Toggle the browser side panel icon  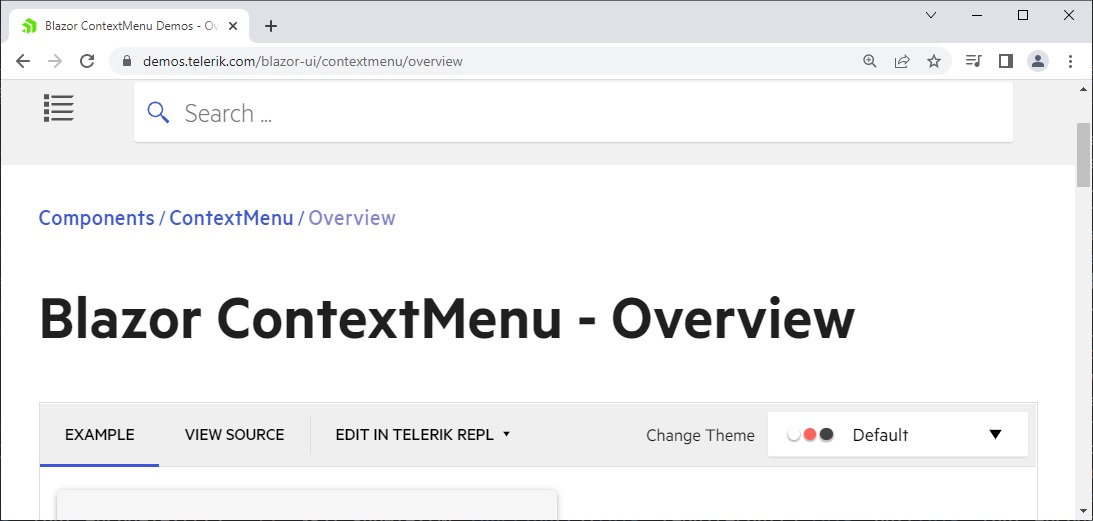(x=1005, y=61)
